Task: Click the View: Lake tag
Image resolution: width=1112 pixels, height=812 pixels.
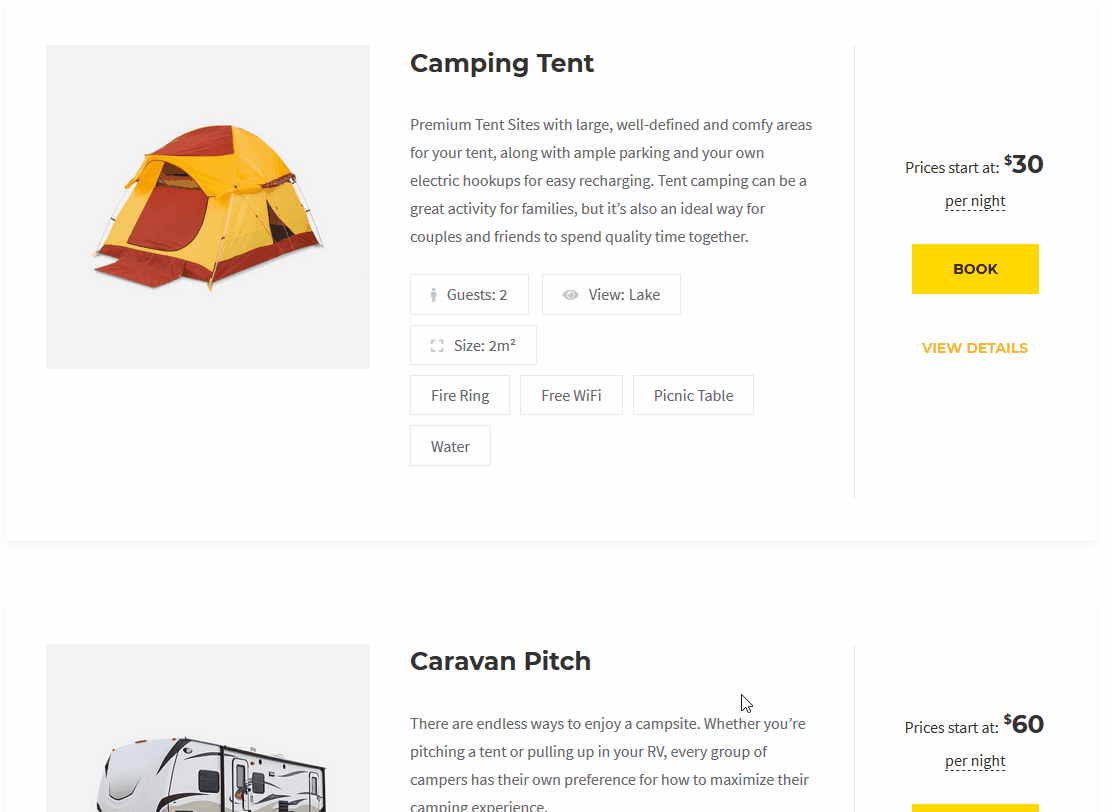Action: [x=611, y=294]
